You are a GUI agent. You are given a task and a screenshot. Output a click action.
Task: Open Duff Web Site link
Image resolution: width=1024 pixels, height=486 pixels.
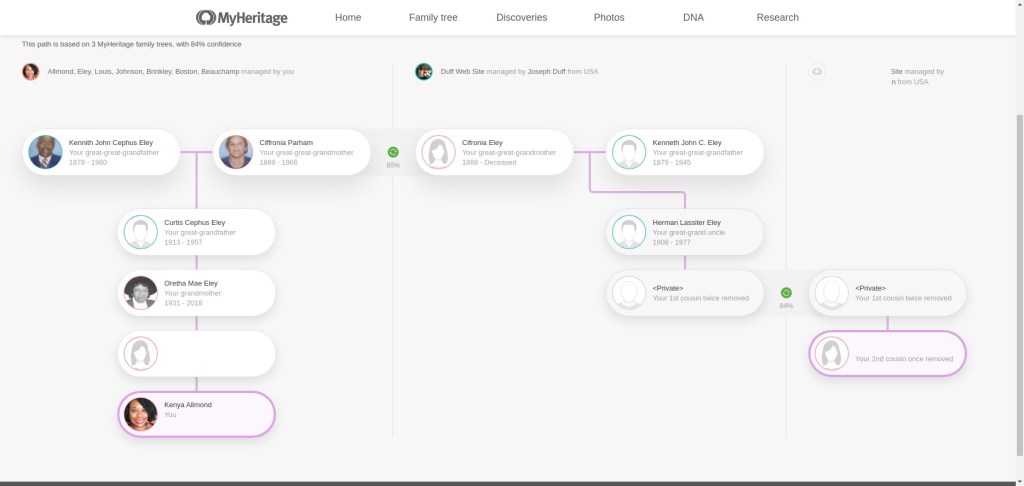[x=463, y=72]
